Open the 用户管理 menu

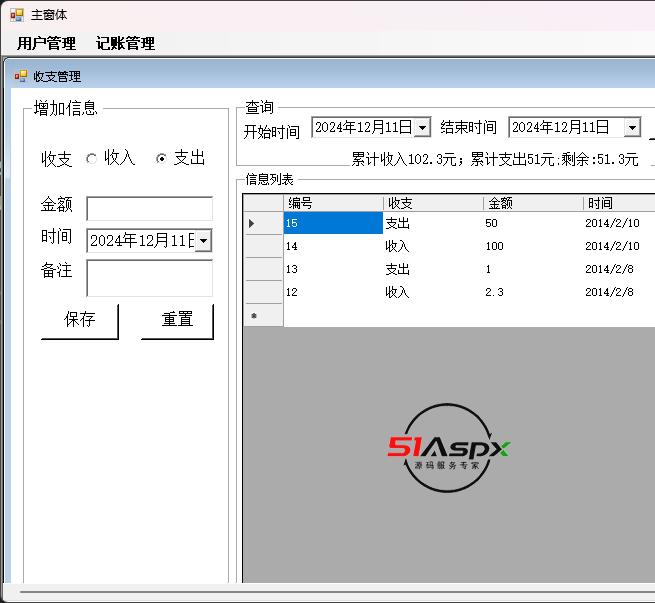46,43
